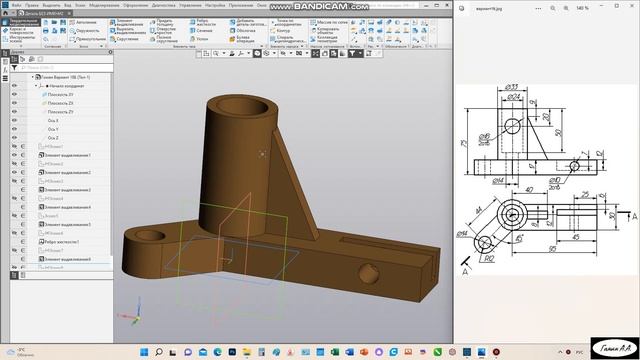Select the Контур tool in the ribbon

(280, 31)
